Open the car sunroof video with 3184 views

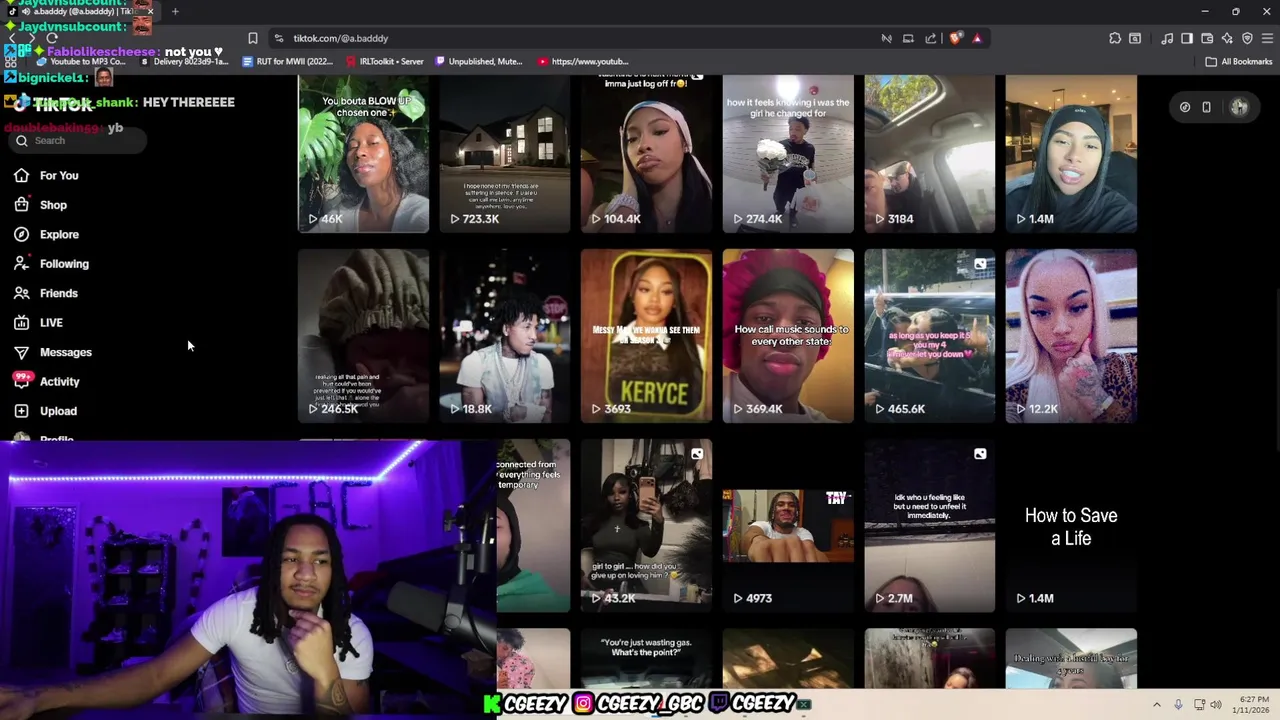coord(930,154)
